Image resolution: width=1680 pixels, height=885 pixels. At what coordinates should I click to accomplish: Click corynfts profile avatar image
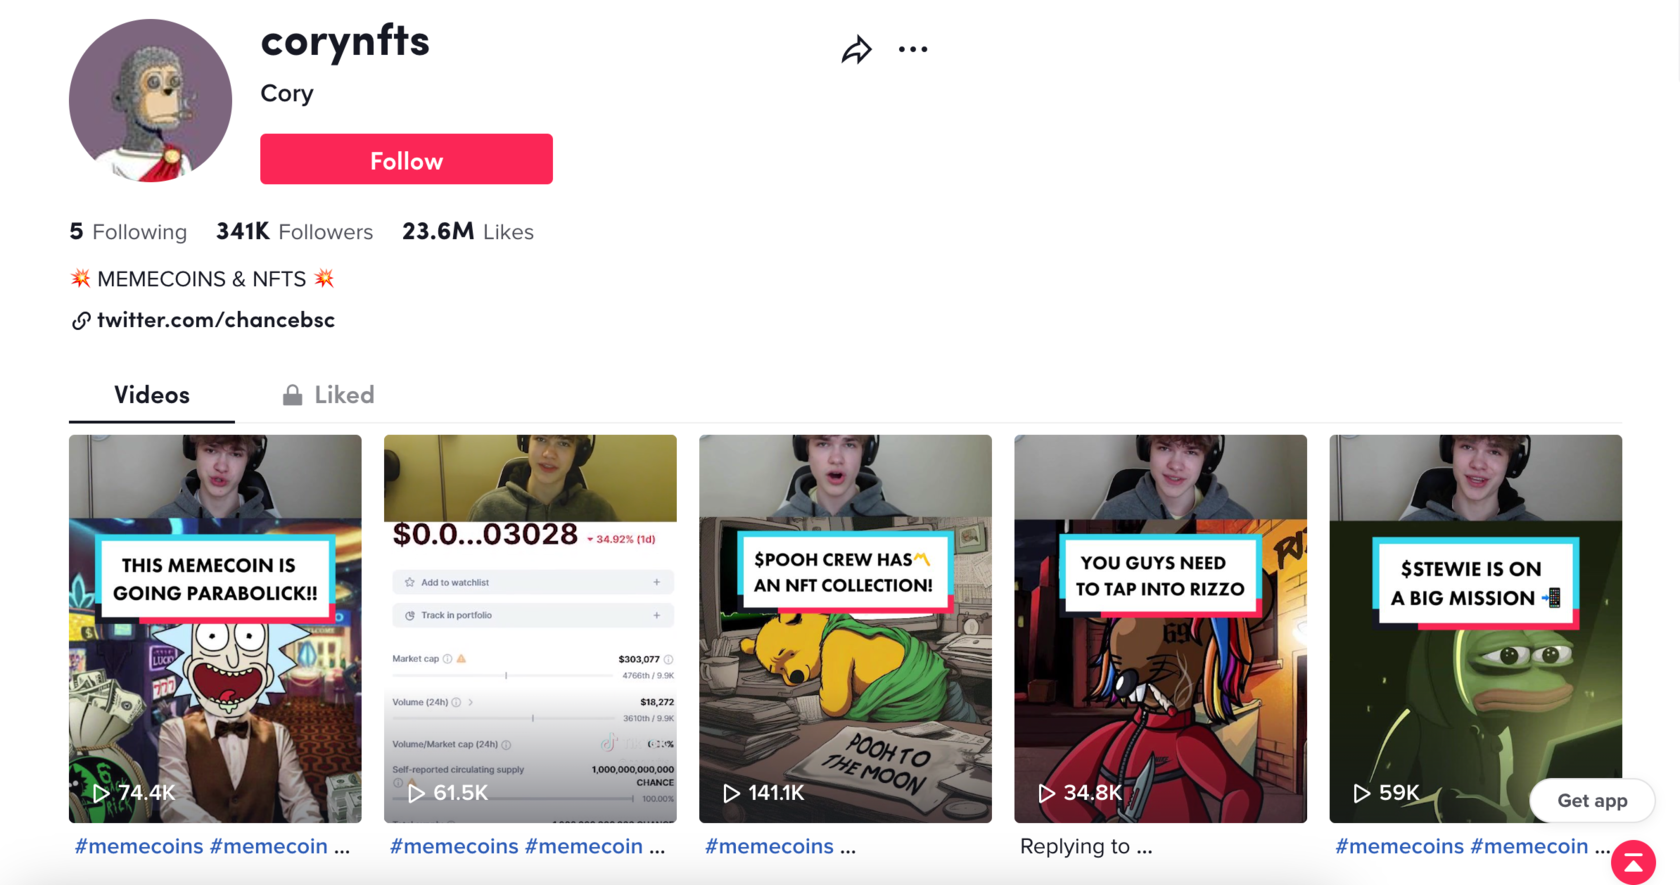point(150,100)
